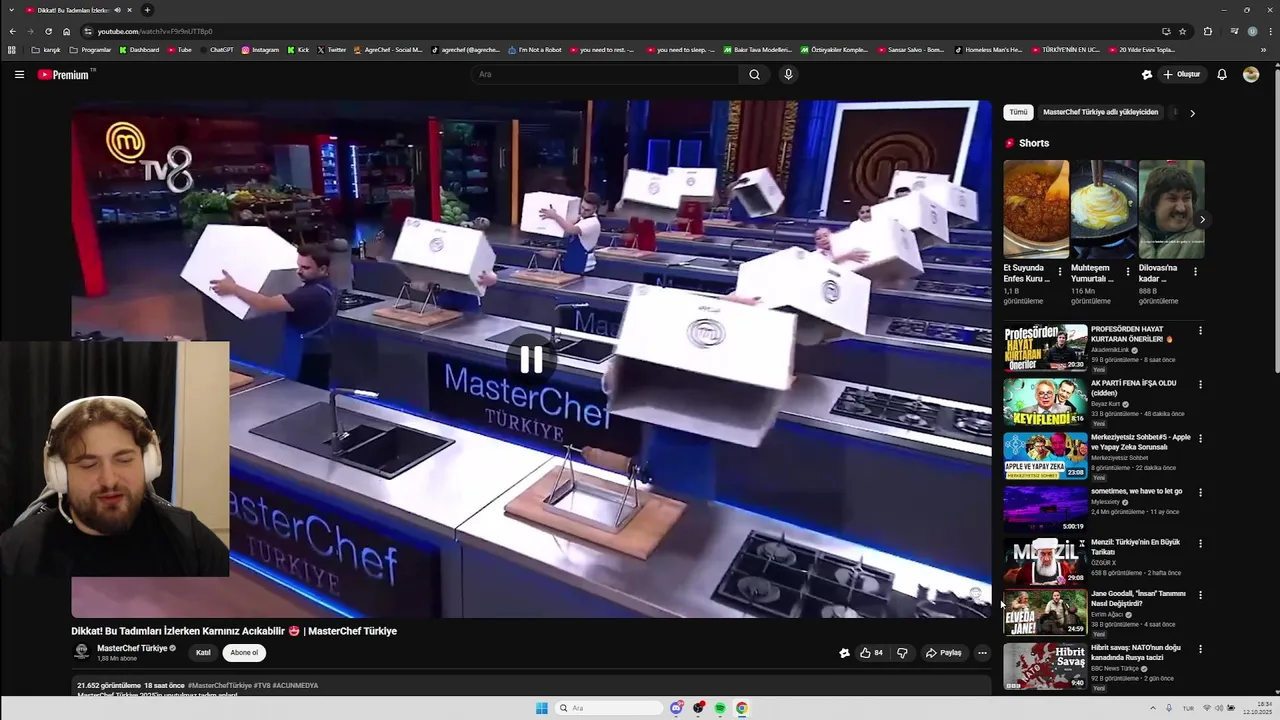Open the Chrome extensions puzzle icon
The image size is (1280, 720).
pos(1207,31)
